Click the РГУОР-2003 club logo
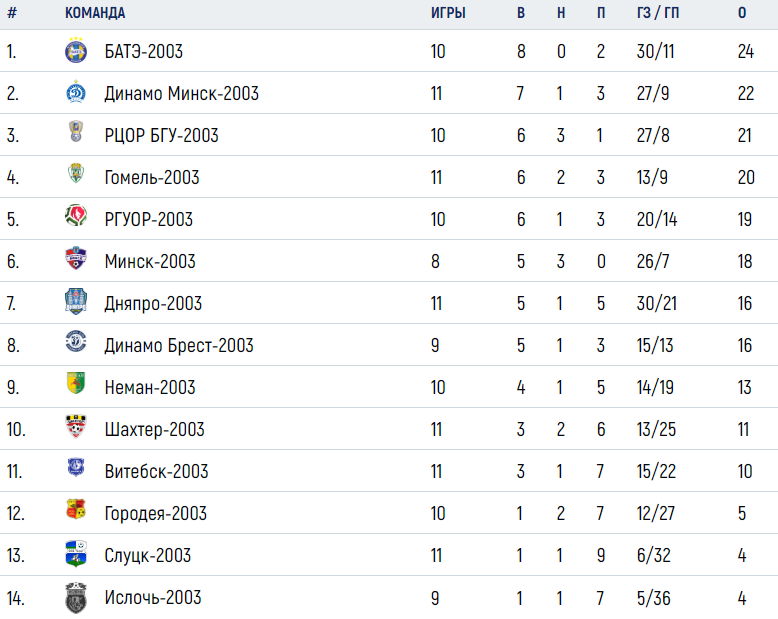Screen dimensions: 778x619 tap(76, 216)
